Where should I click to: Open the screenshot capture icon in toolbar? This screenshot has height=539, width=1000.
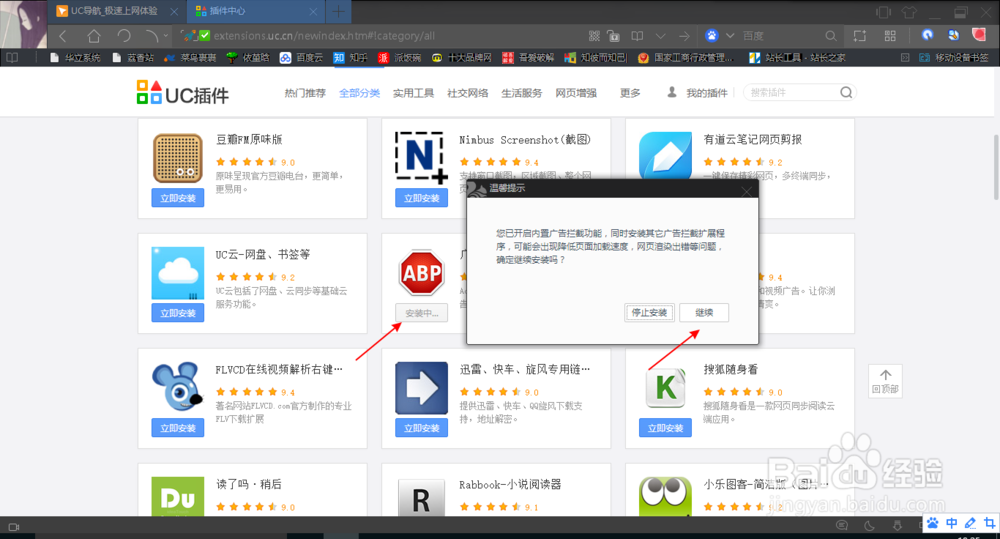[x=860, y=36]
